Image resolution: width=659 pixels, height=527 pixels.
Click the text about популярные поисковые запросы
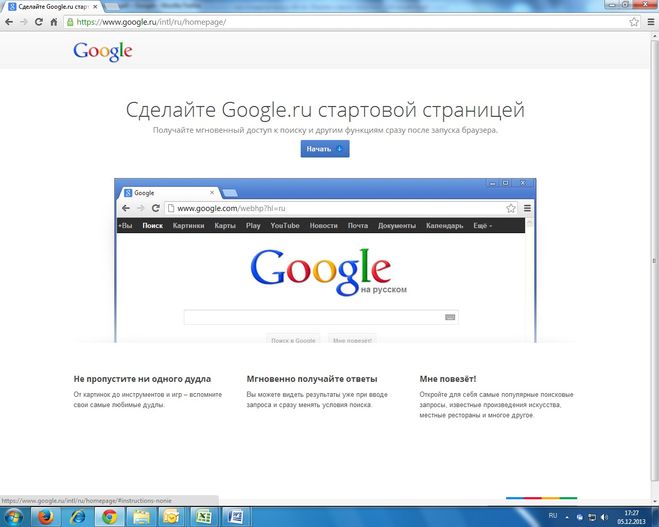[496, 405]
